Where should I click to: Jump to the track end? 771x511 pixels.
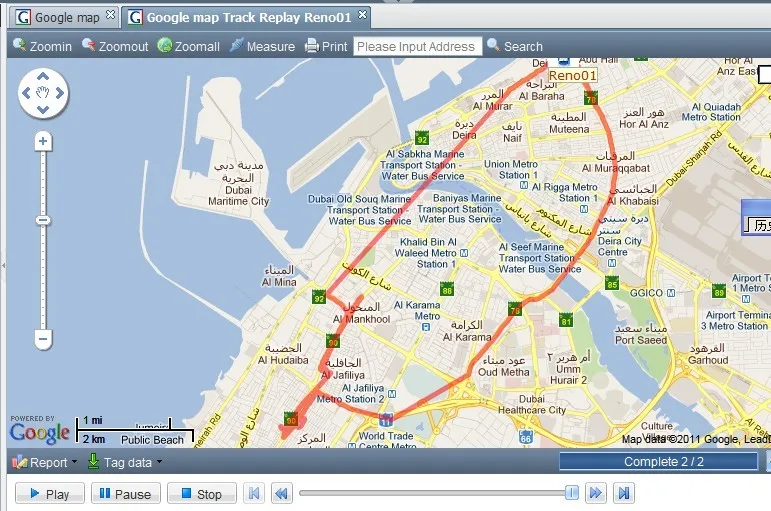click(623, 493)
